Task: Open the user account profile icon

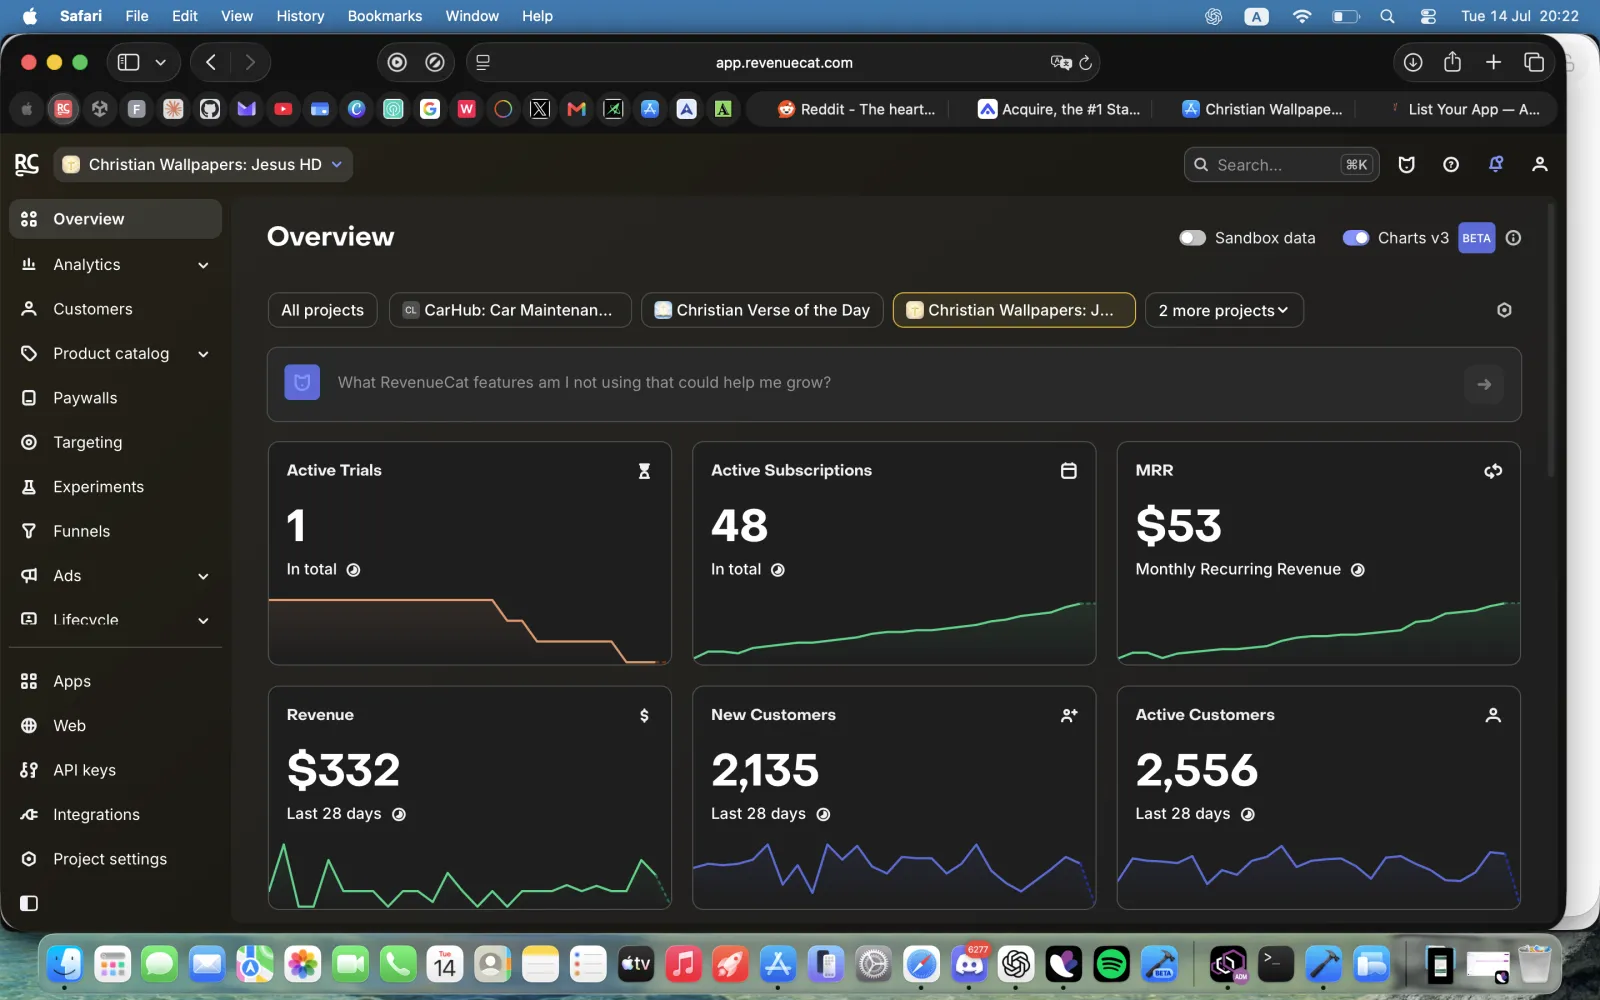Action: (x=1540, y=164)
